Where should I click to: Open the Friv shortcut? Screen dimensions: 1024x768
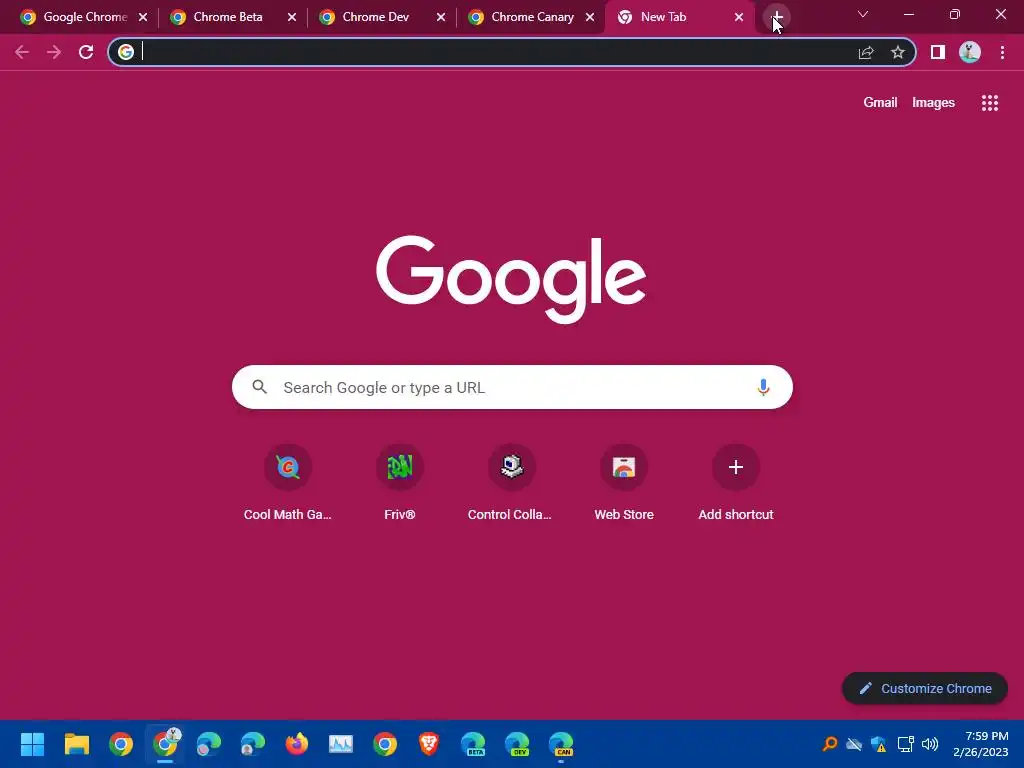(400, 483)
